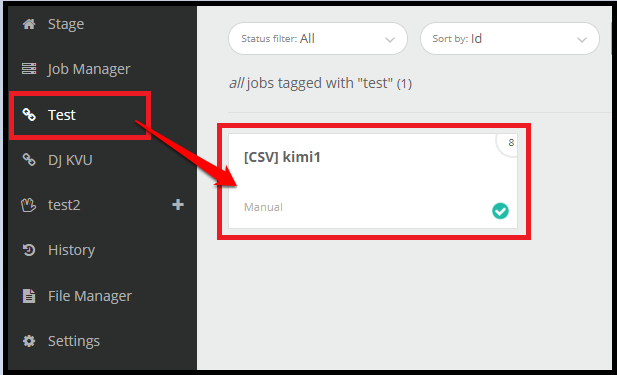Click the Settings gear icon

(29, 341)
